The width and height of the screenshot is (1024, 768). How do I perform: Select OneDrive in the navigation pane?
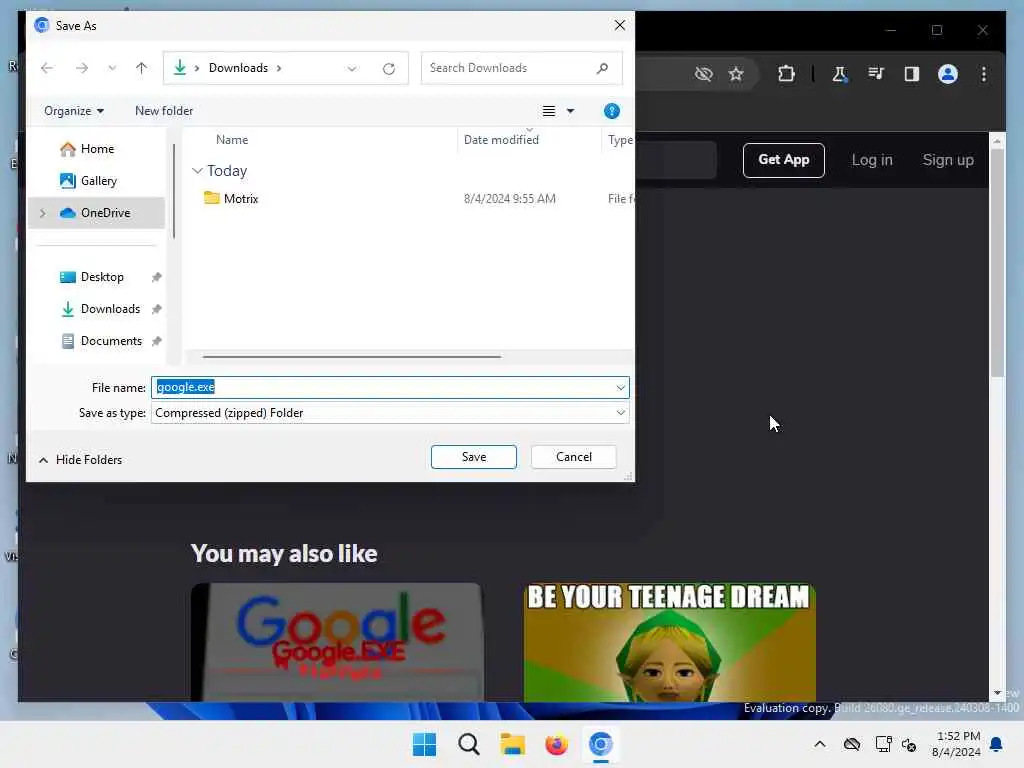click(x=96, y=213)
